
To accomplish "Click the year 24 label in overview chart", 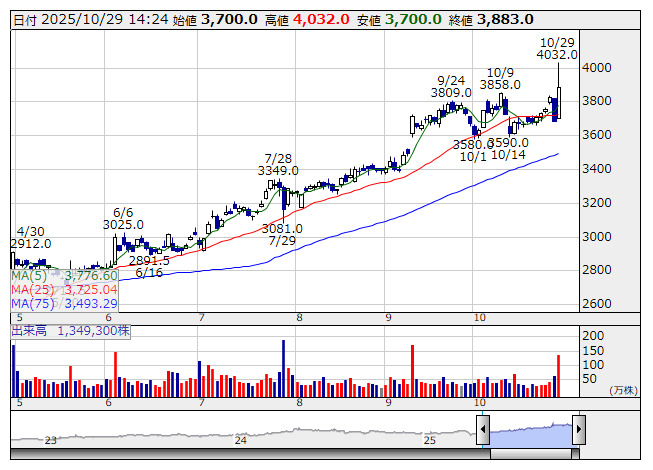I will click(241, 440).
